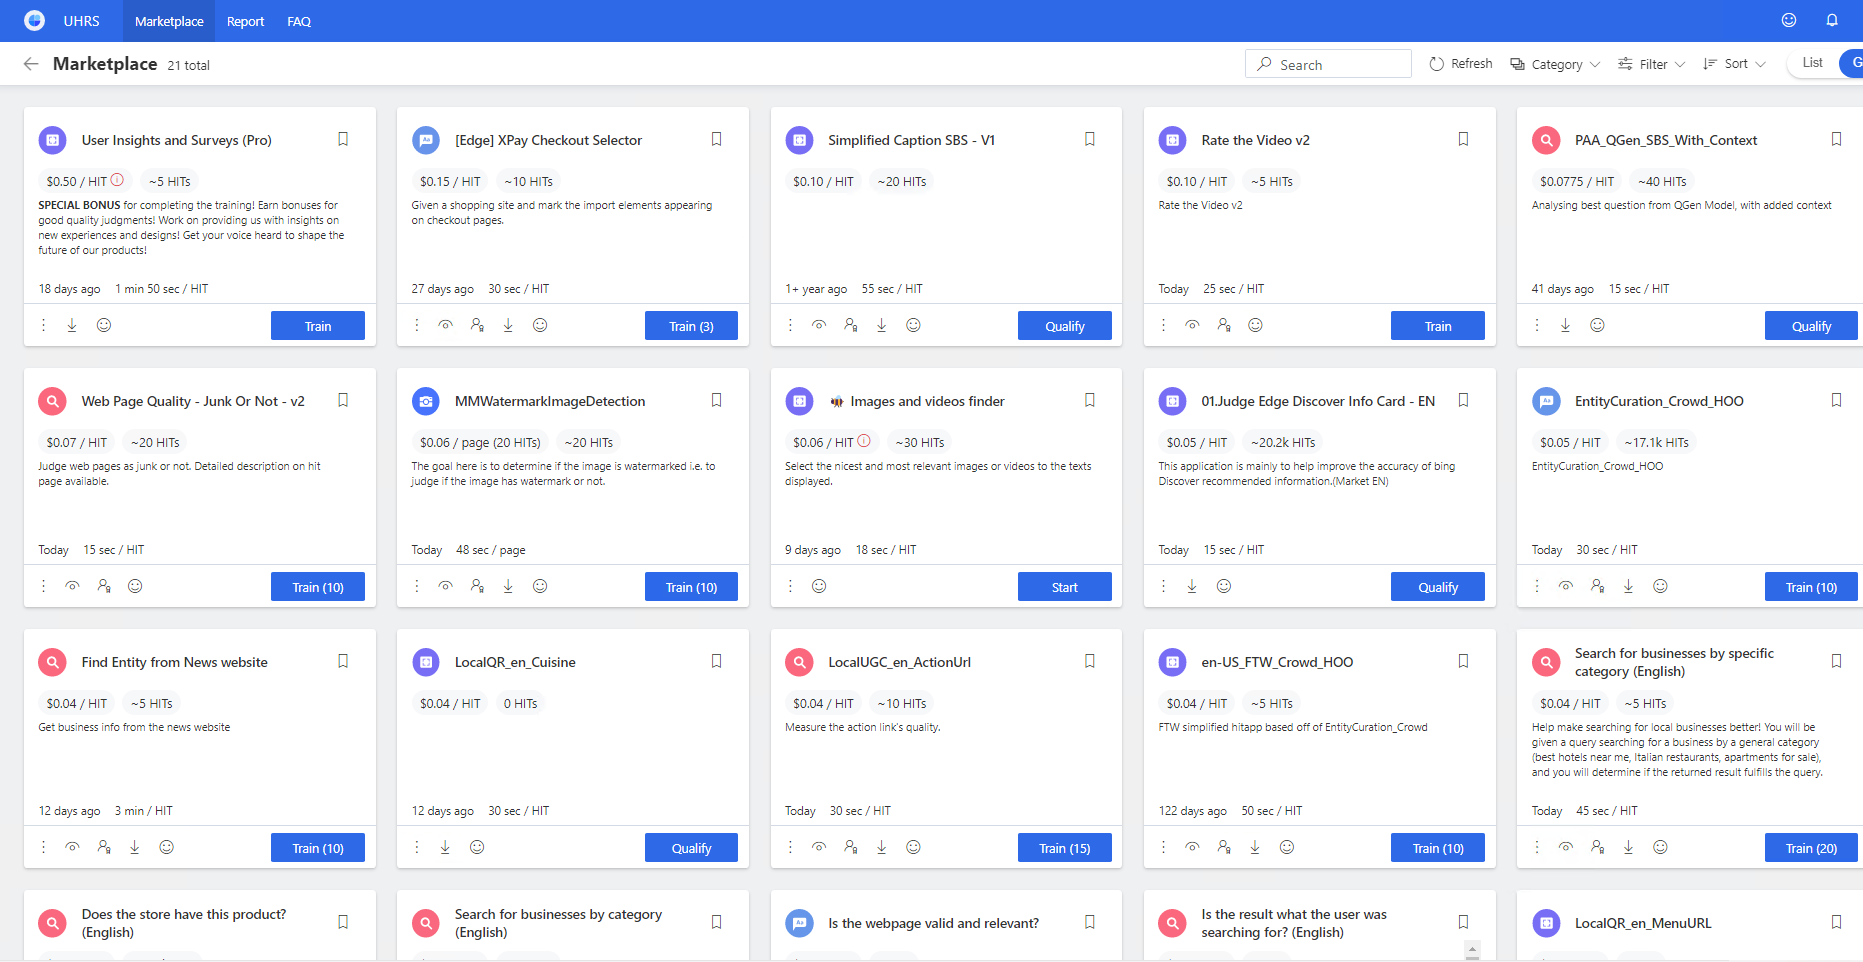Open Category dropdown
Screen dimensions: 1863x962
coord(1555,64)
